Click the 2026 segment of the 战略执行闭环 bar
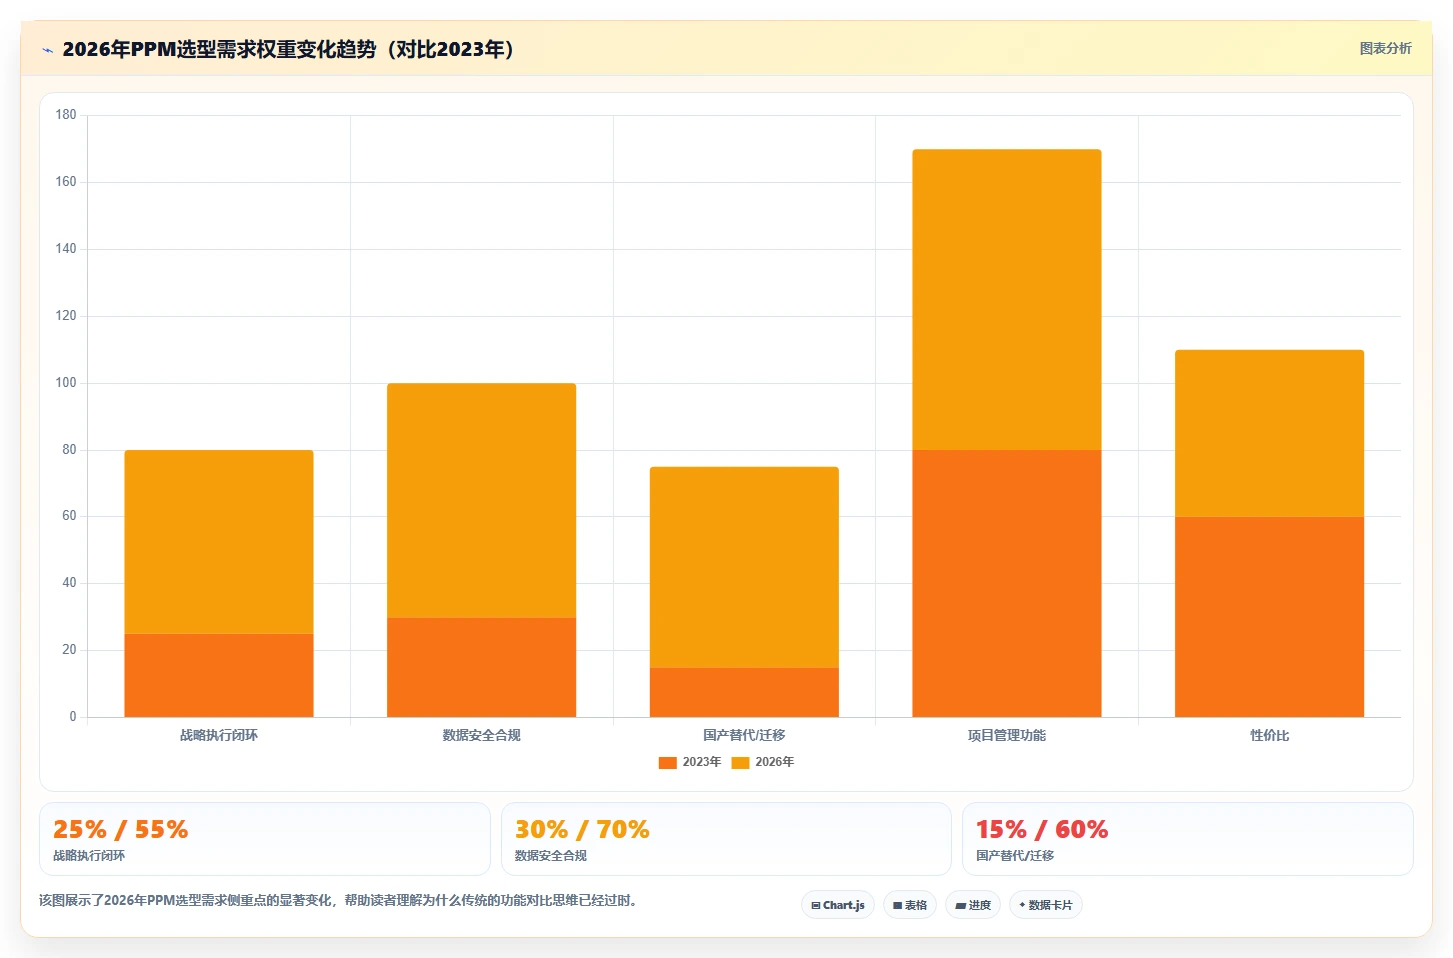 (x=219, y=542)
